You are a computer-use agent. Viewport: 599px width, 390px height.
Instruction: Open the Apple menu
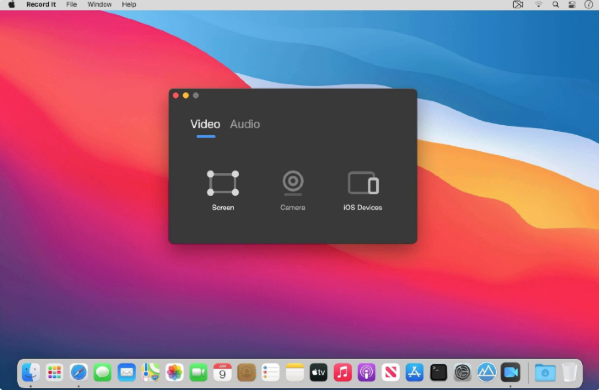(x=11, y=5)
